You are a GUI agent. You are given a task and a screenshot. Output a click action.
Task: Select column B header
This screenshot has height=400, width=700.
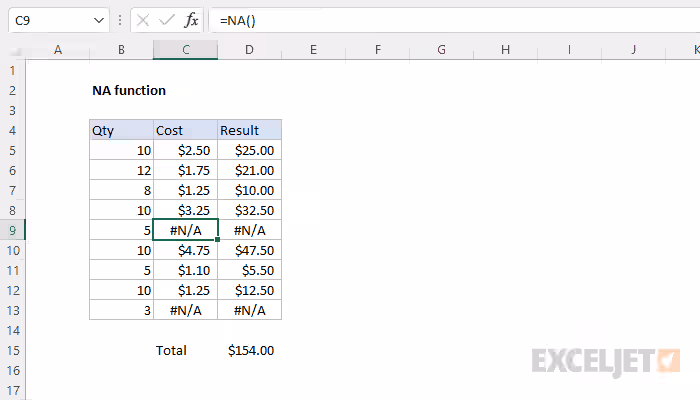coord(121,50)
